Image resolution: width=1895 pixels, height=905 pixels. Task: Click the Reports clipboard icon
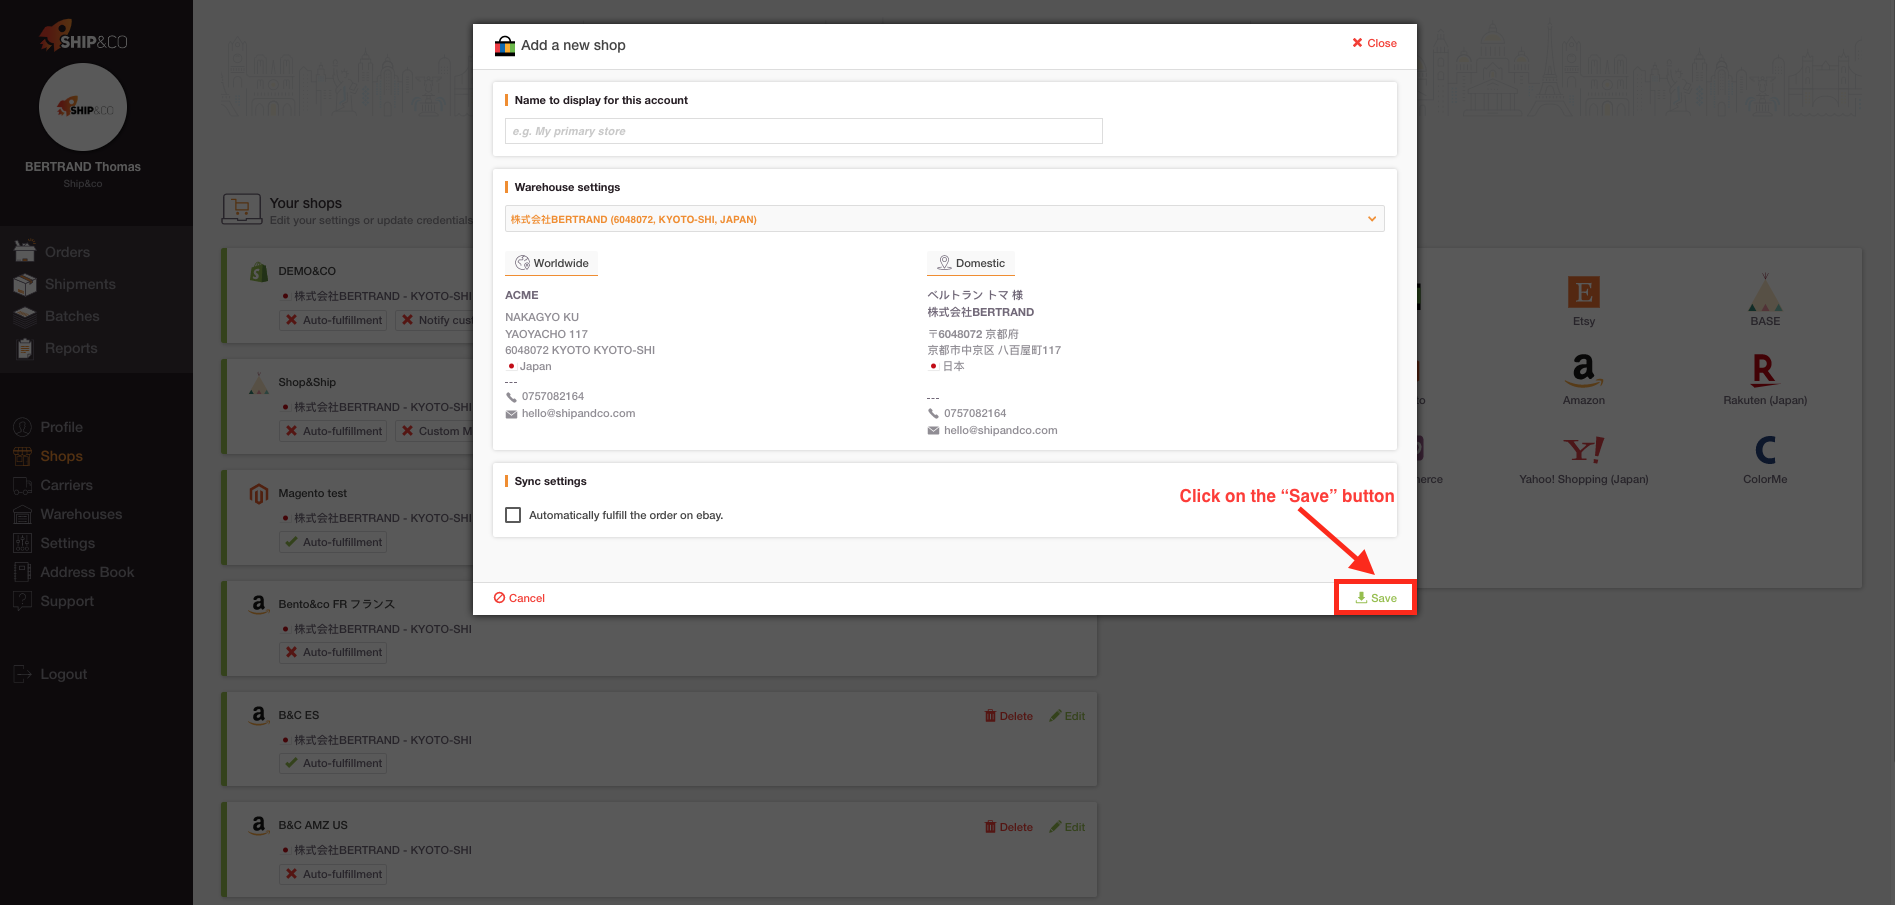pos(25,348)
